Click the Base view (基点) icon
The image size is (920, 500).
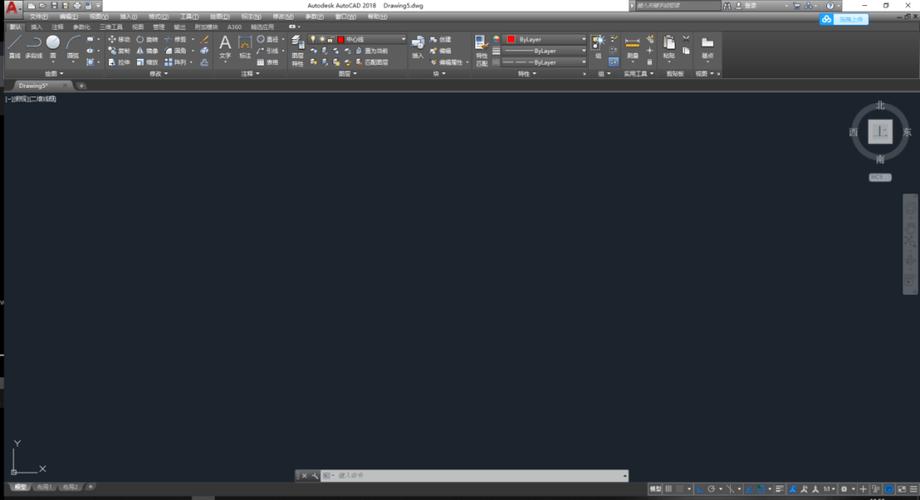tap(708, 46)
